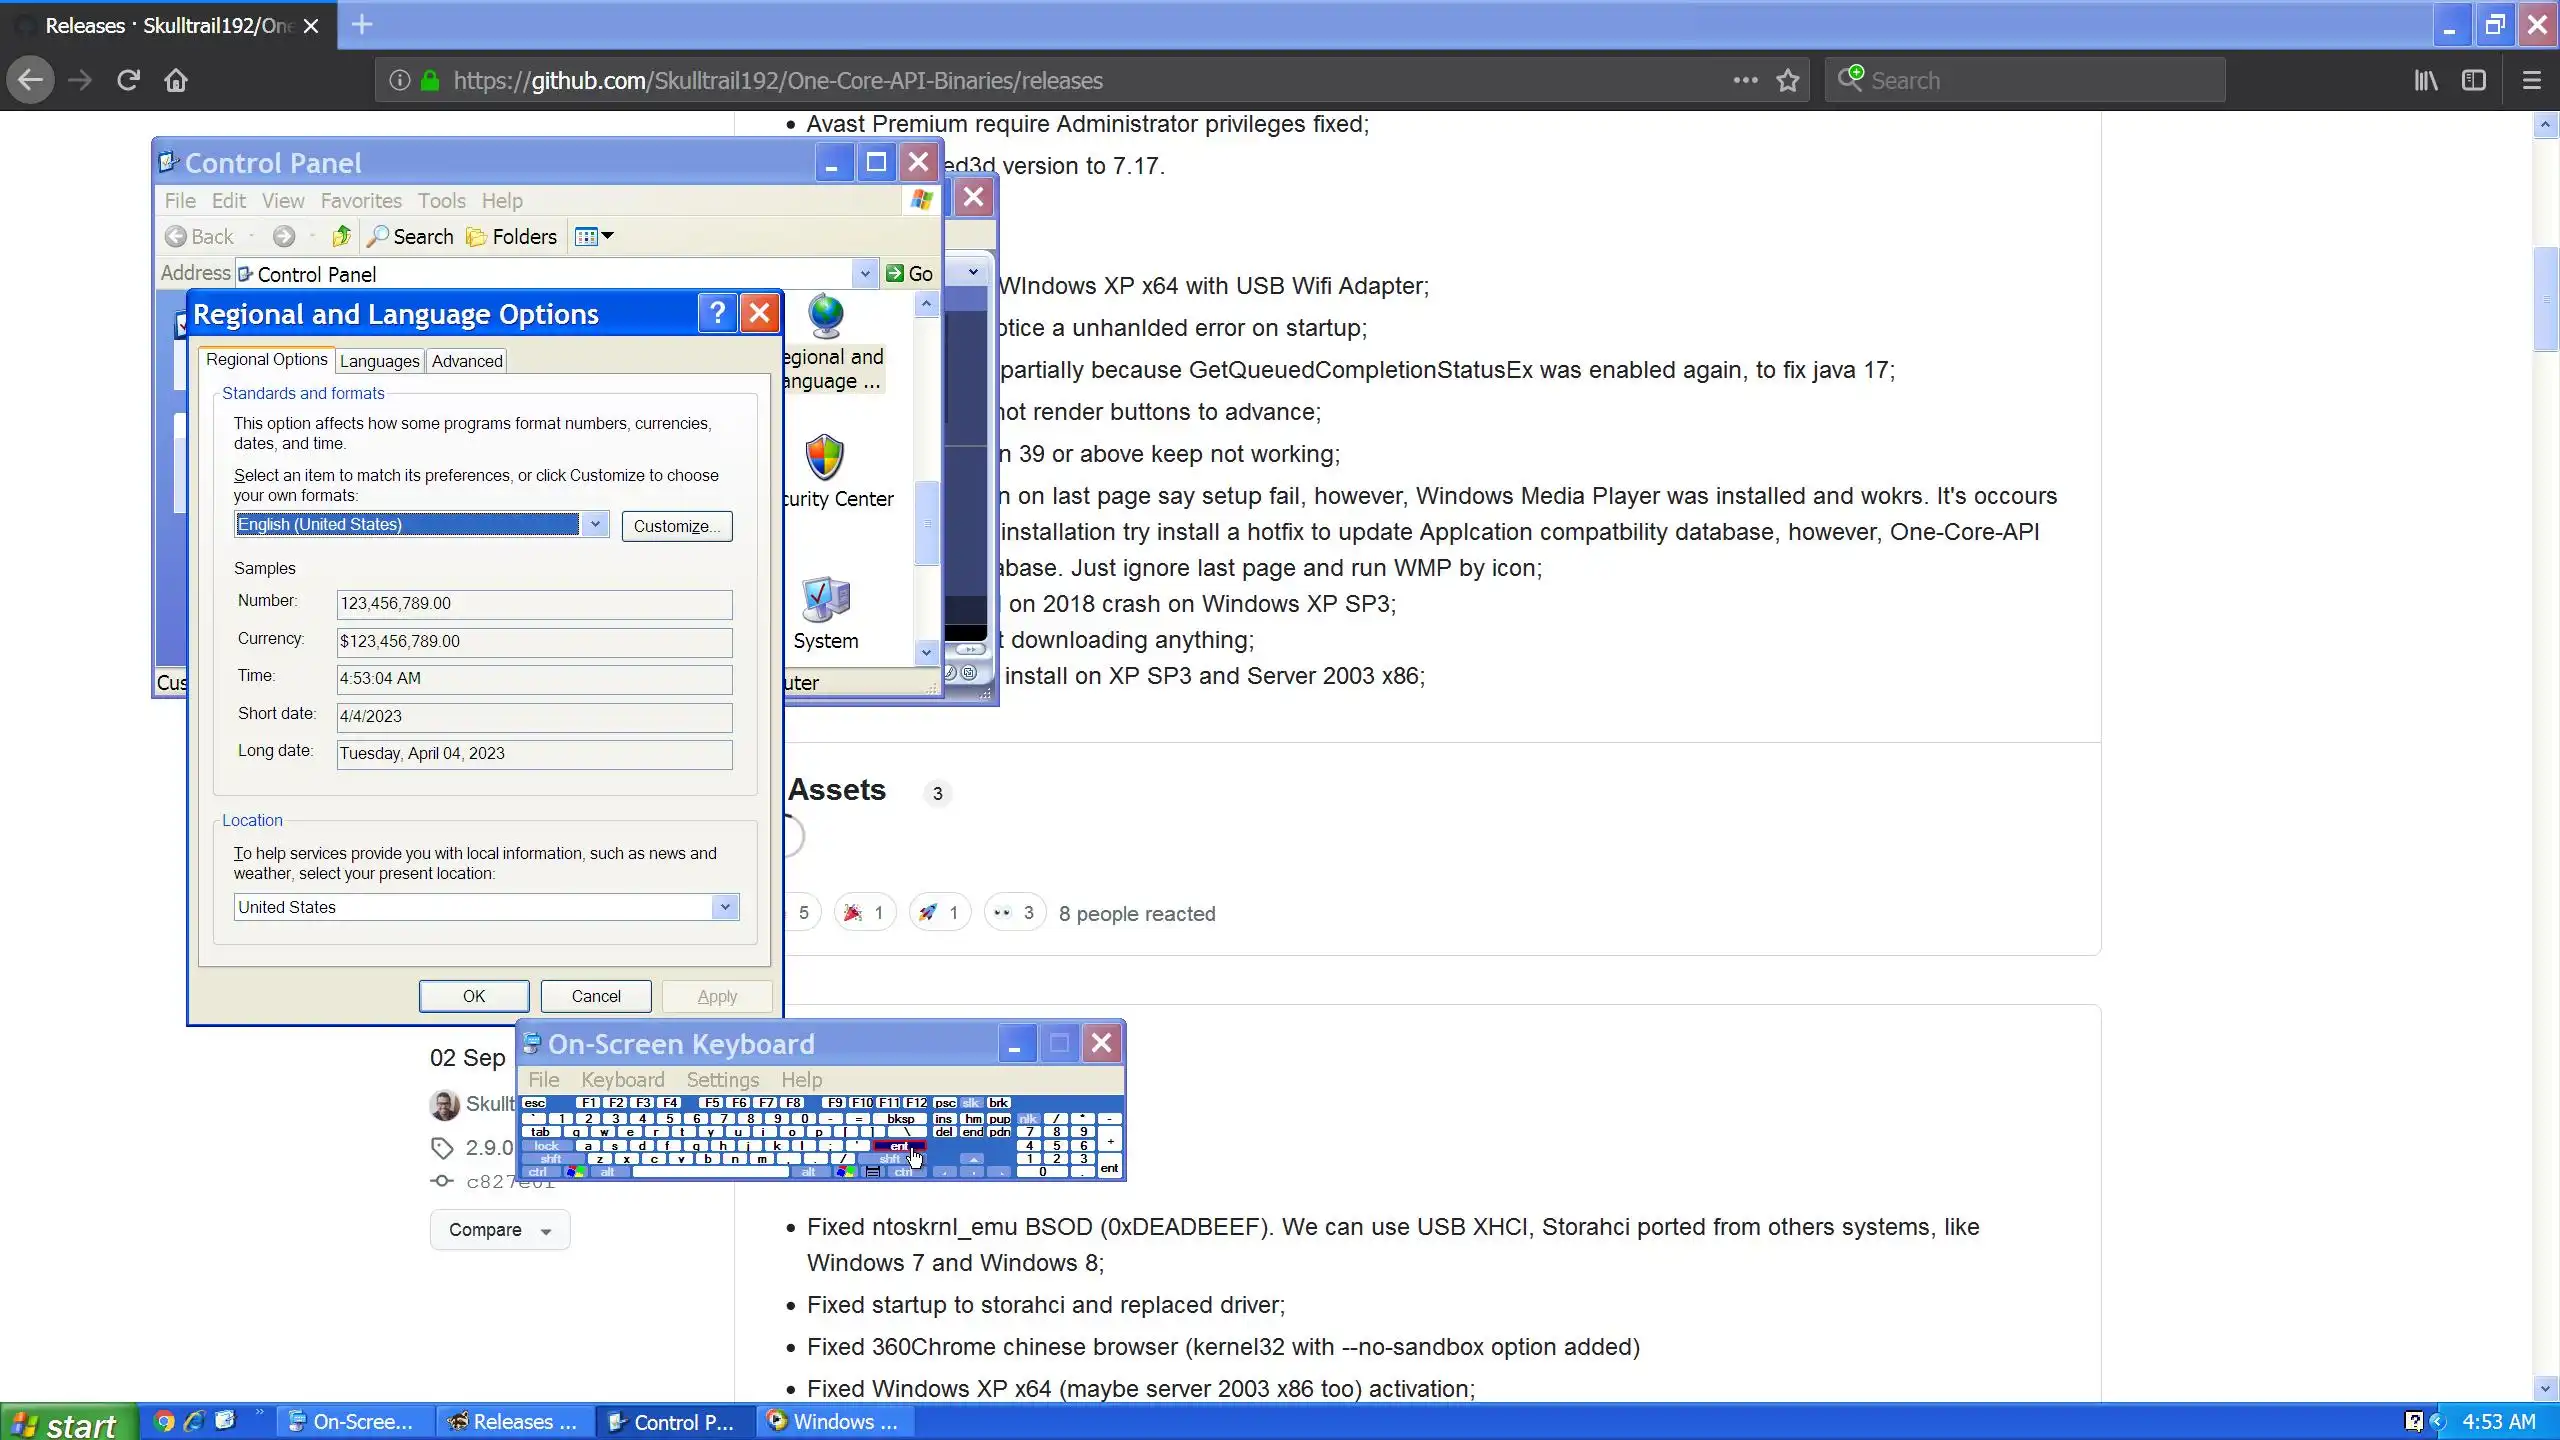2560x1440 pixels.
Task: Click the Firefox reload page icon
Action: [x=128, y=80]
